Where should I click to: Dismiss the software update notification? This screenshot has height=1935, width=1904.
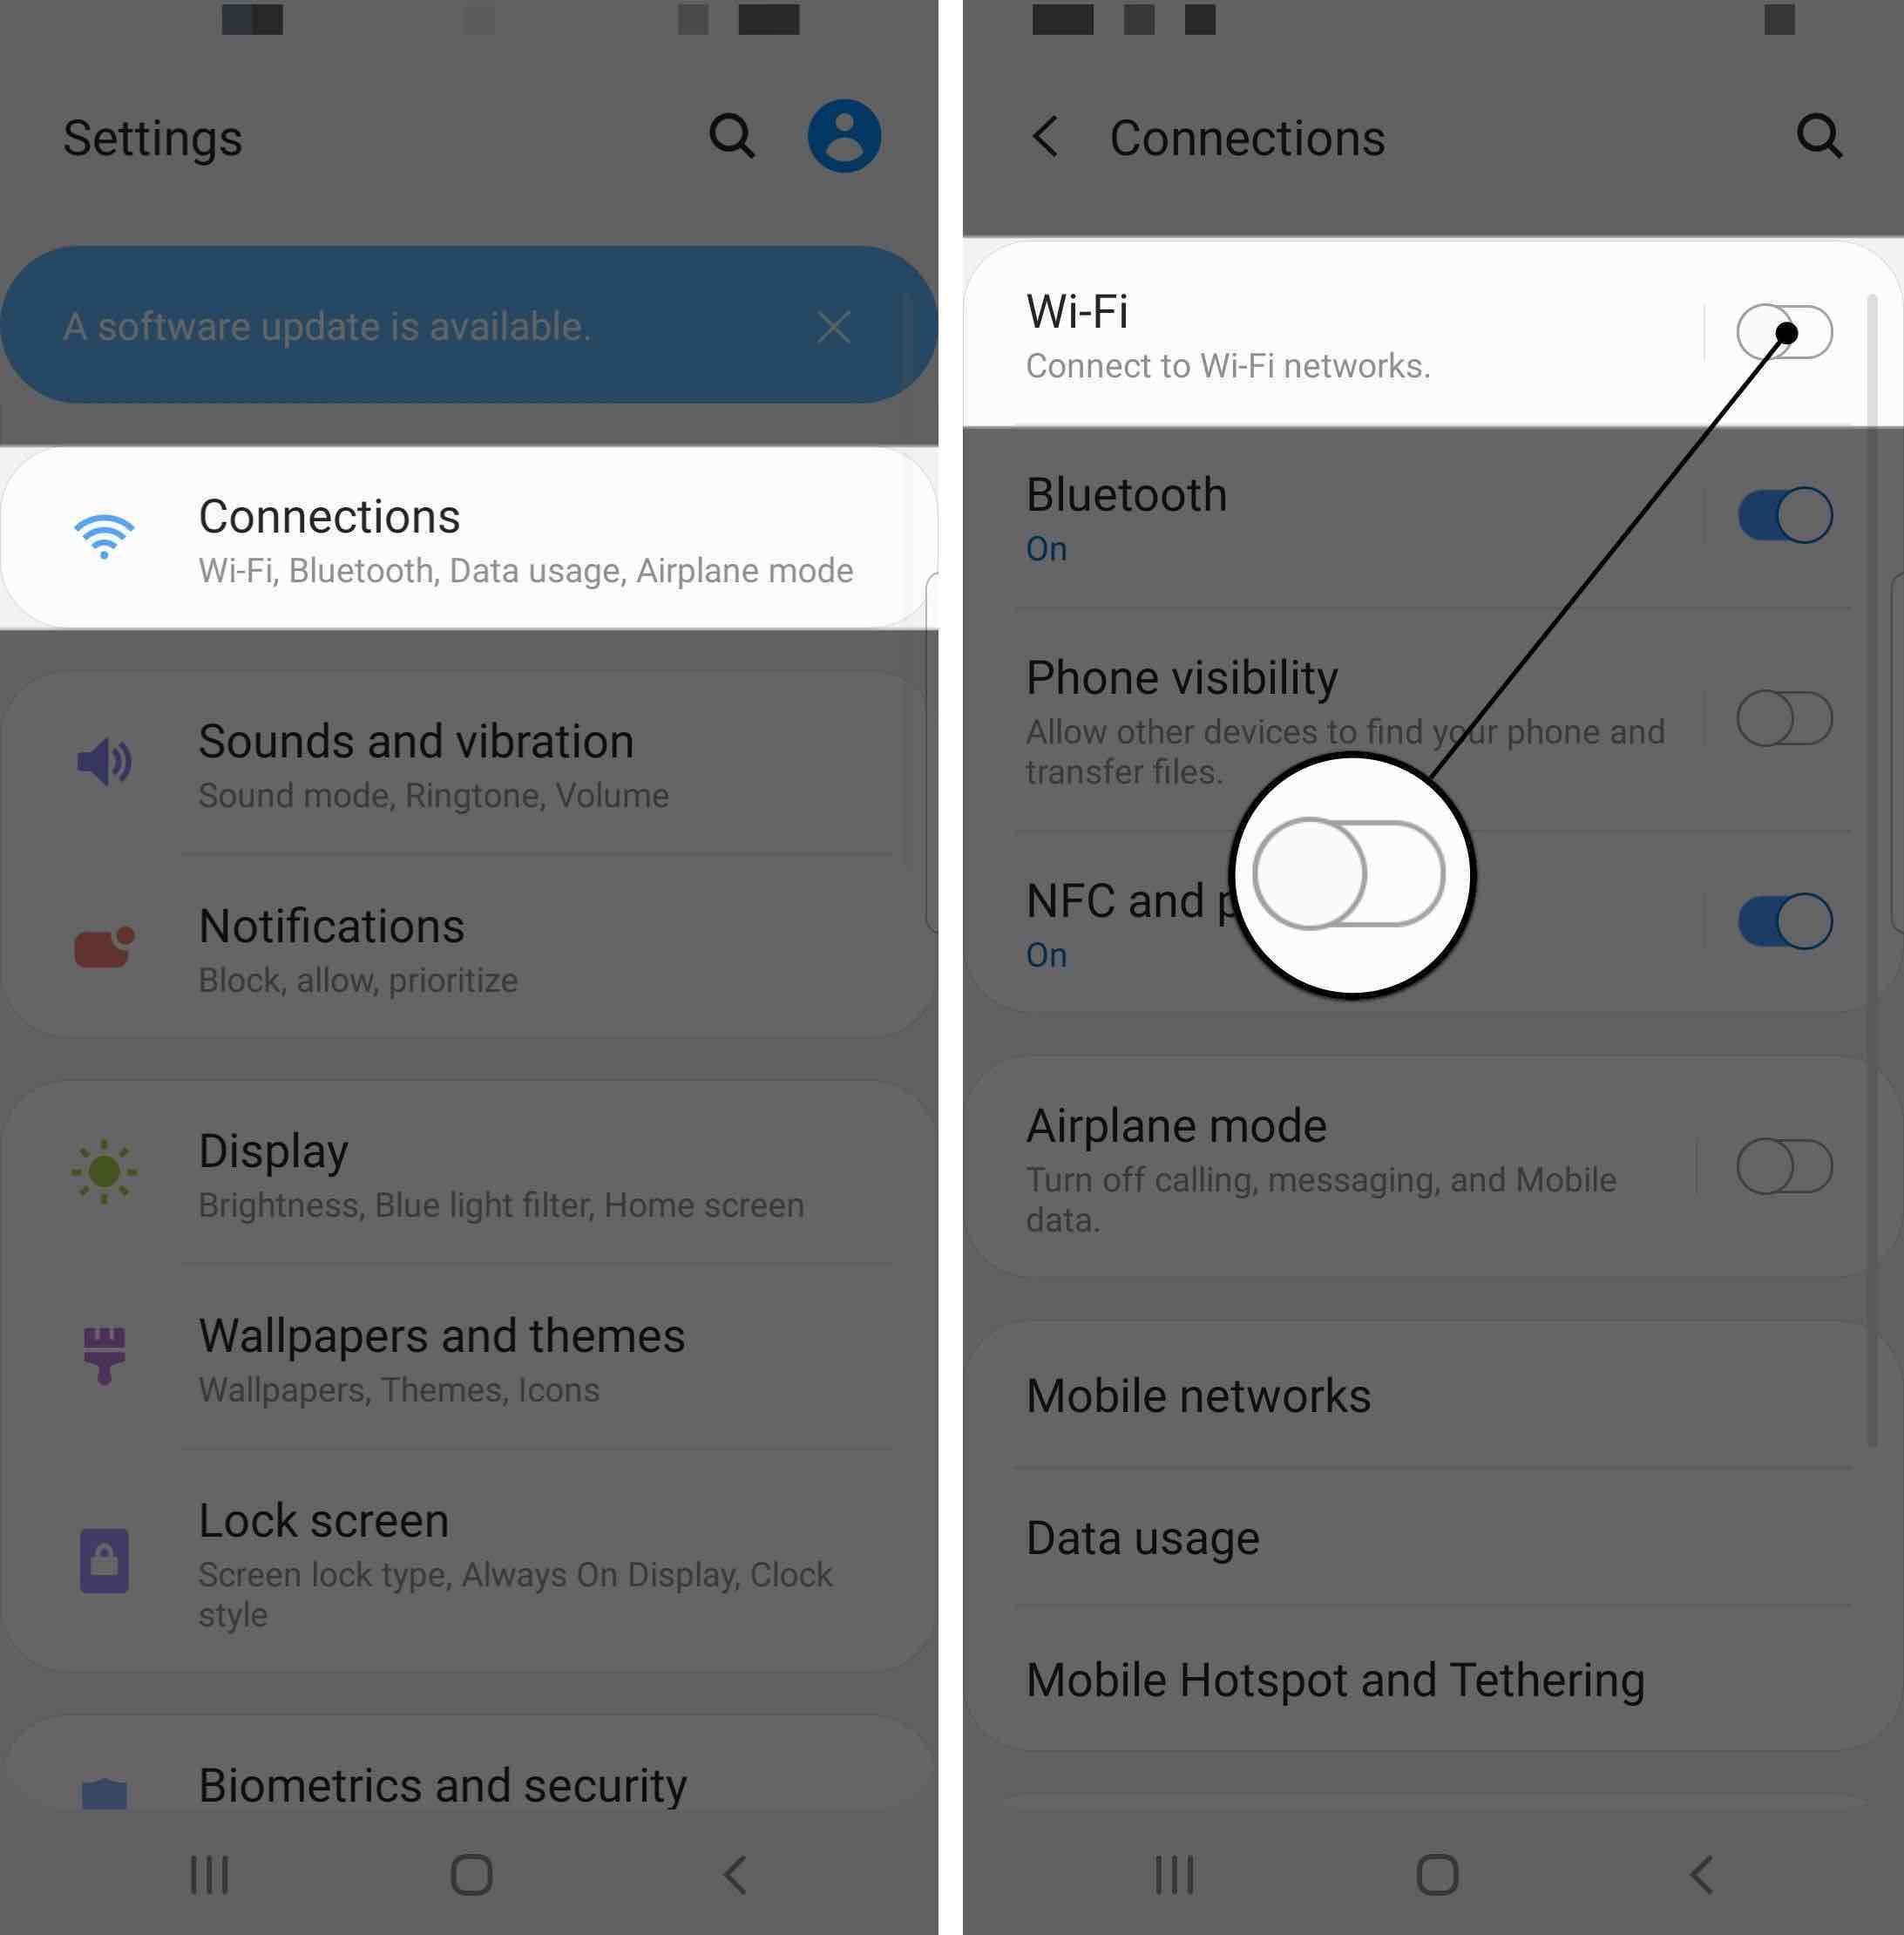point(835,322)
